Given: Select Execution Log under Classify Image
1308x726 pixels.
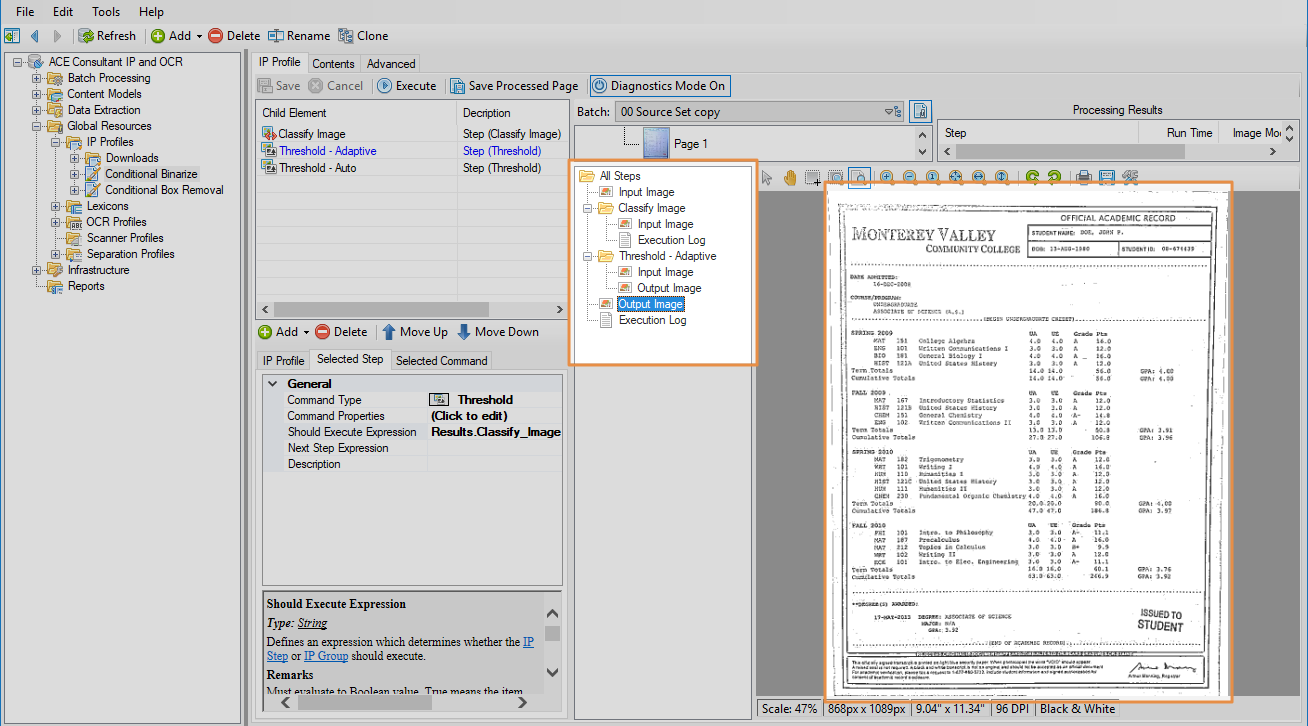Looking at the screenshot, I should coord(671,240).
